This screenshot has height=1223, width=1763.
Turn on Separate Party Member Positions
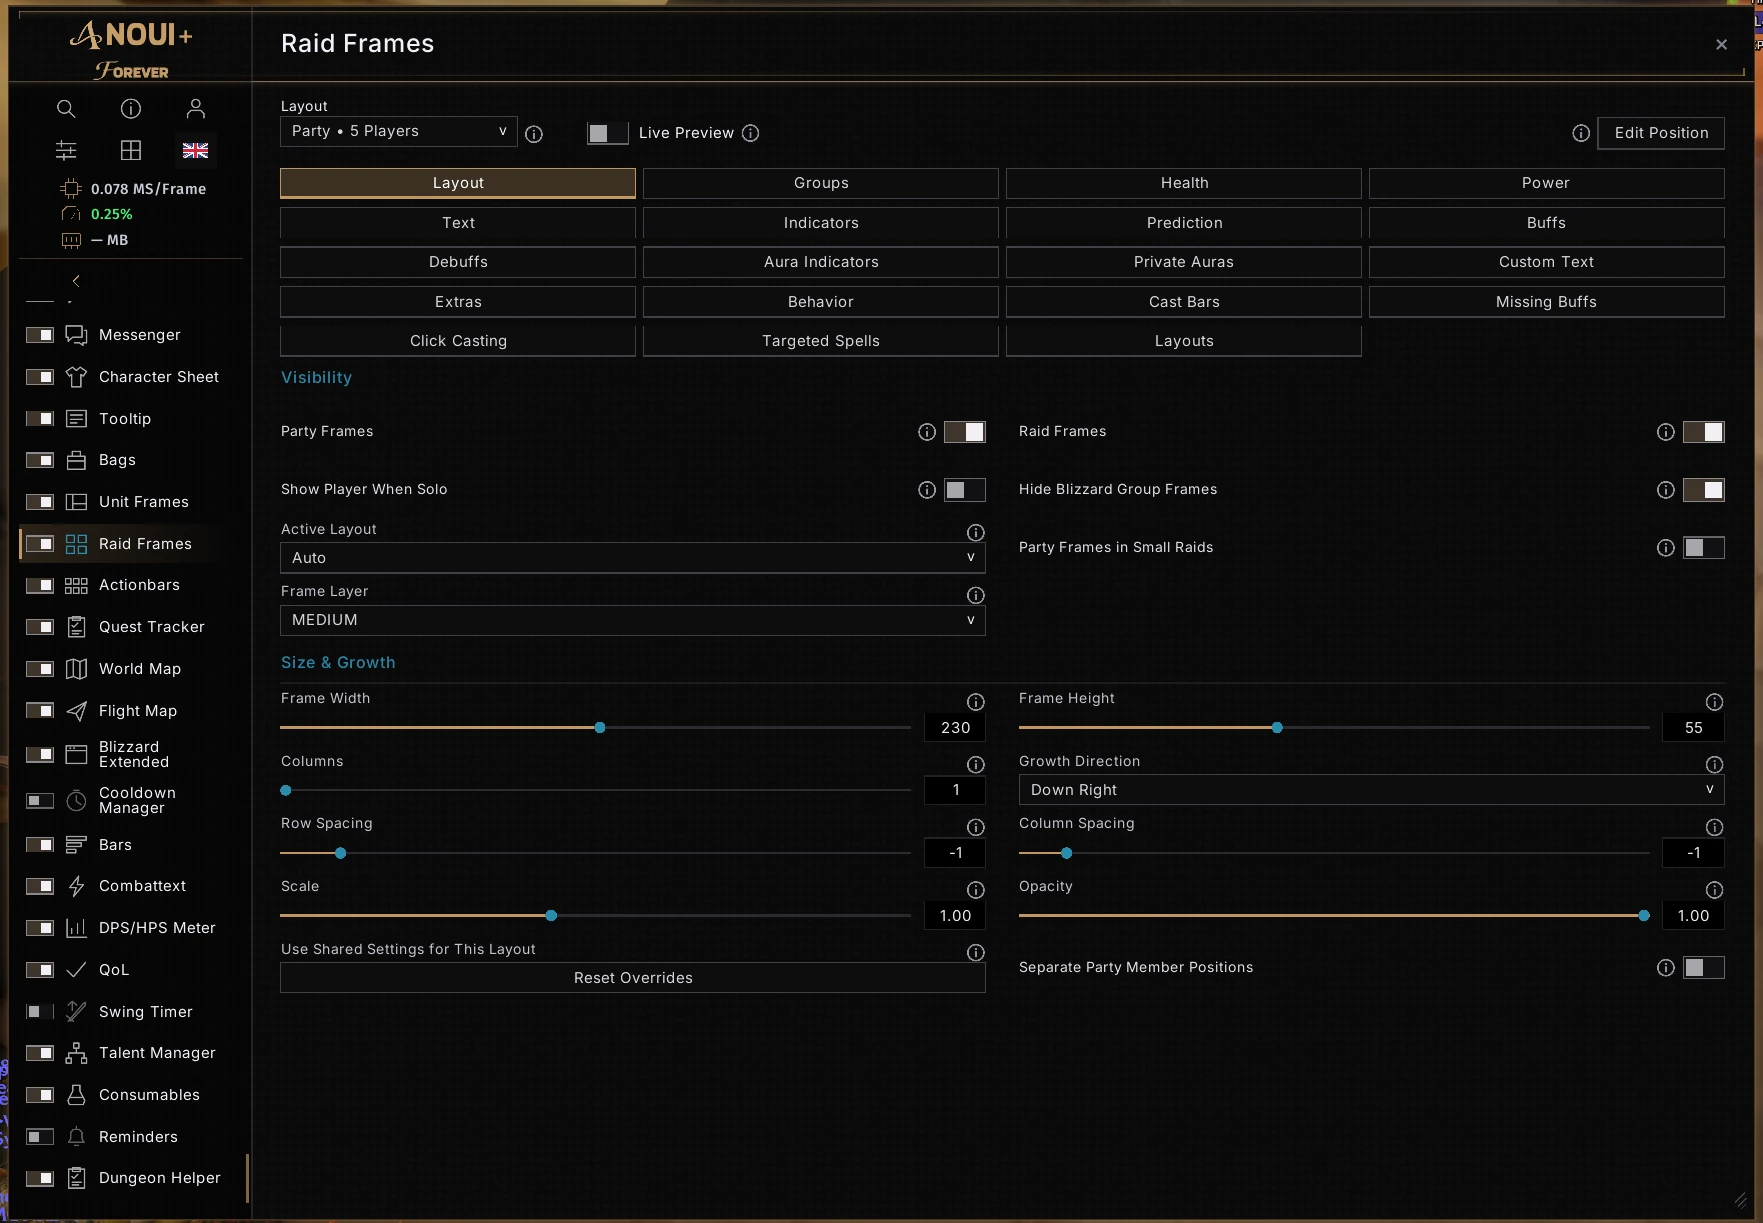pos(1704,968)
